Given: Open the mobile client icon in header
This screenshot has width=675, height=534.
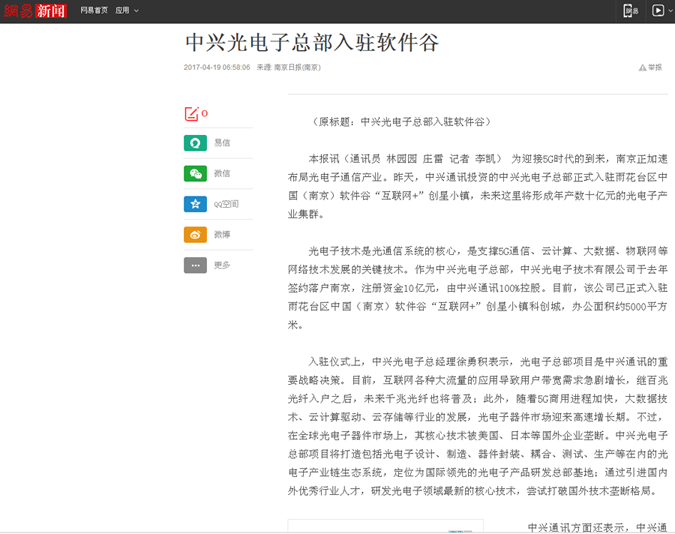Looking at the screenshot, I should click(x=629, y=10).
